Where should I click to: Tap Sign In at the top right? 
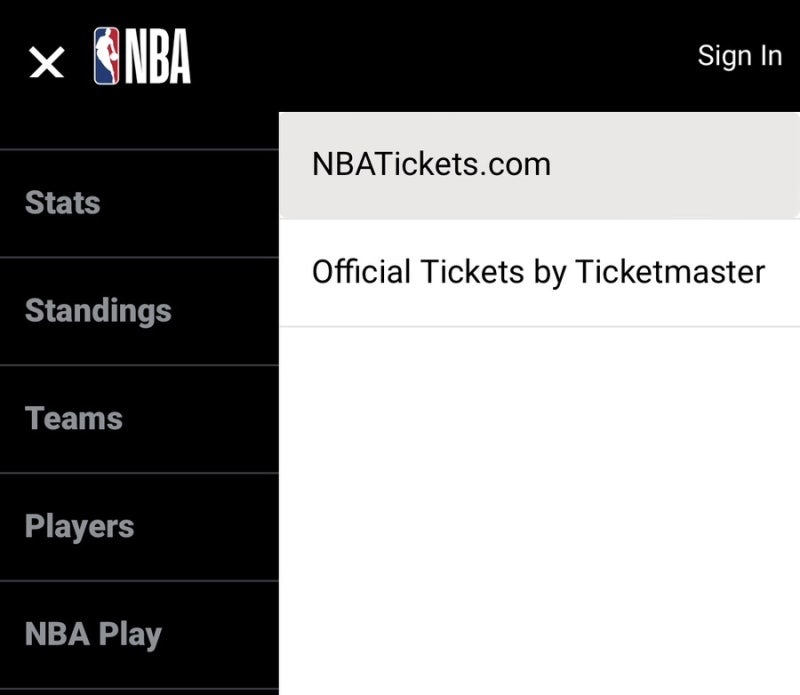point(740,56)
